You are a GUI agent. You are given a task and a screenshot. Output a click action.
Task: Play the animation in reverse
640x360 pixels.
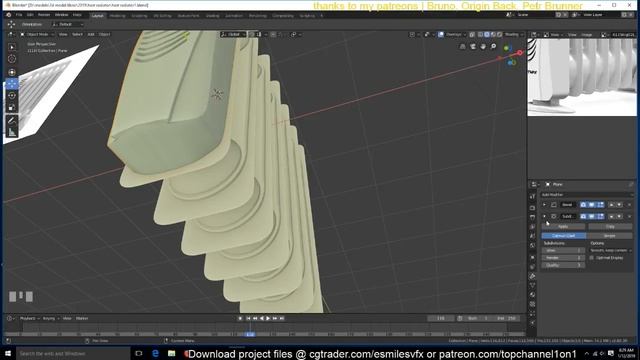262,318
